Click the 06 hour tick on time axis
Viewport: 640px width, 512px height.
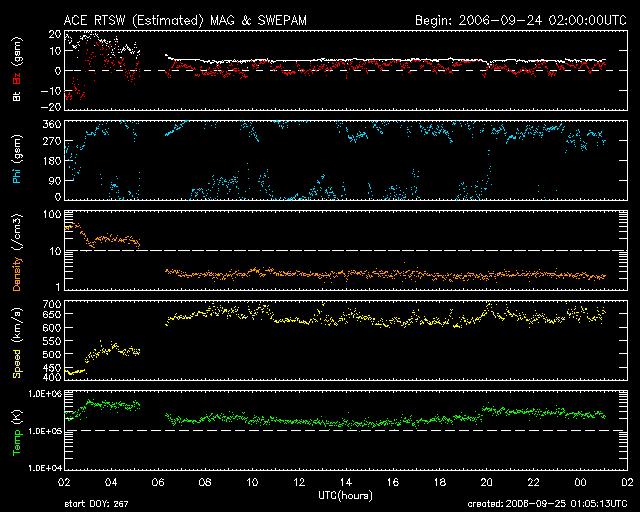click(x=157, y=482)
